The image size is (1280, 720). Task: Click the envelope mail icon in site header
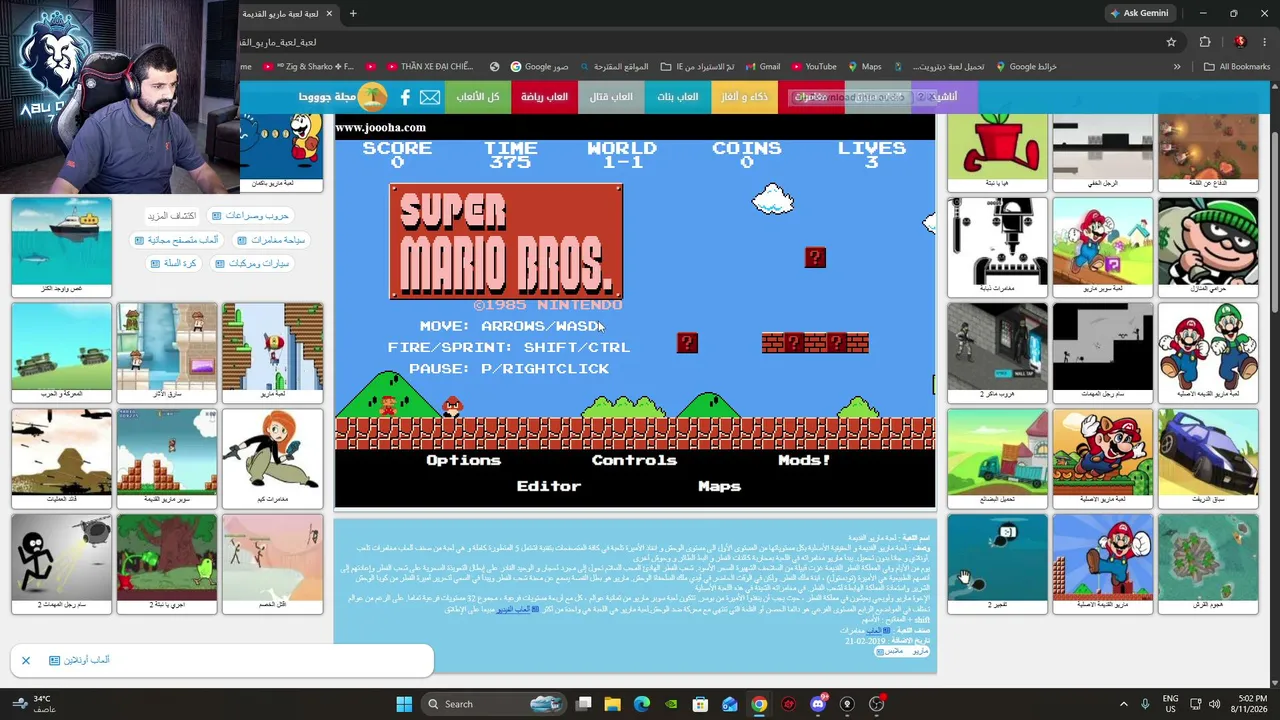pyautogui.click(x=430, y=97)
